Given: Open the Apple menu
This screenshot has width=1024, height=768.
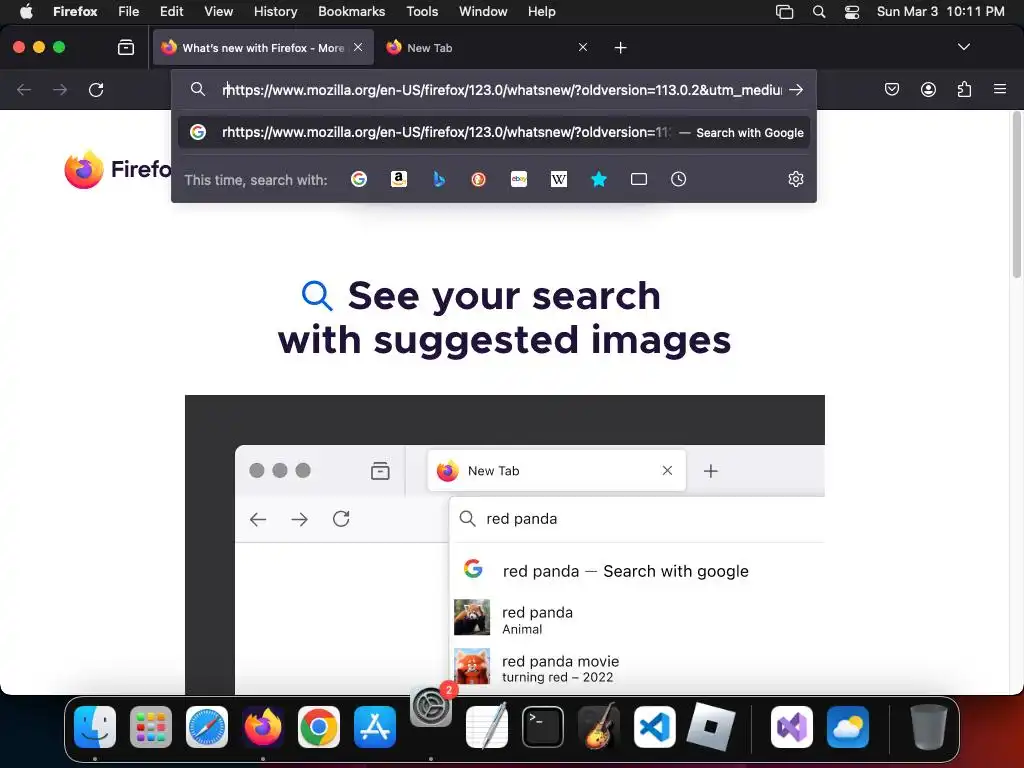Looking at the screenshot, I should click(26, 11).
